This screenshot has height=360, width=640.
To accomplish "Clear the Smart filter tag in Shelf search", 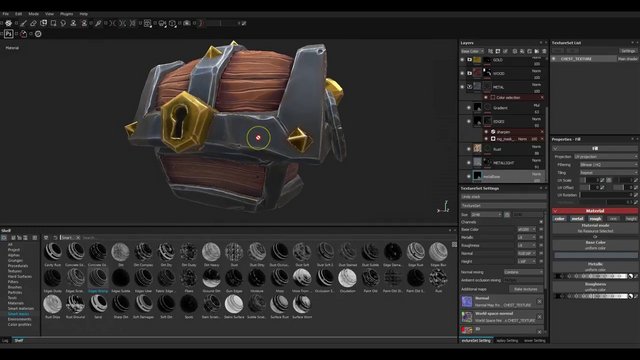I will tap(78, 238).
